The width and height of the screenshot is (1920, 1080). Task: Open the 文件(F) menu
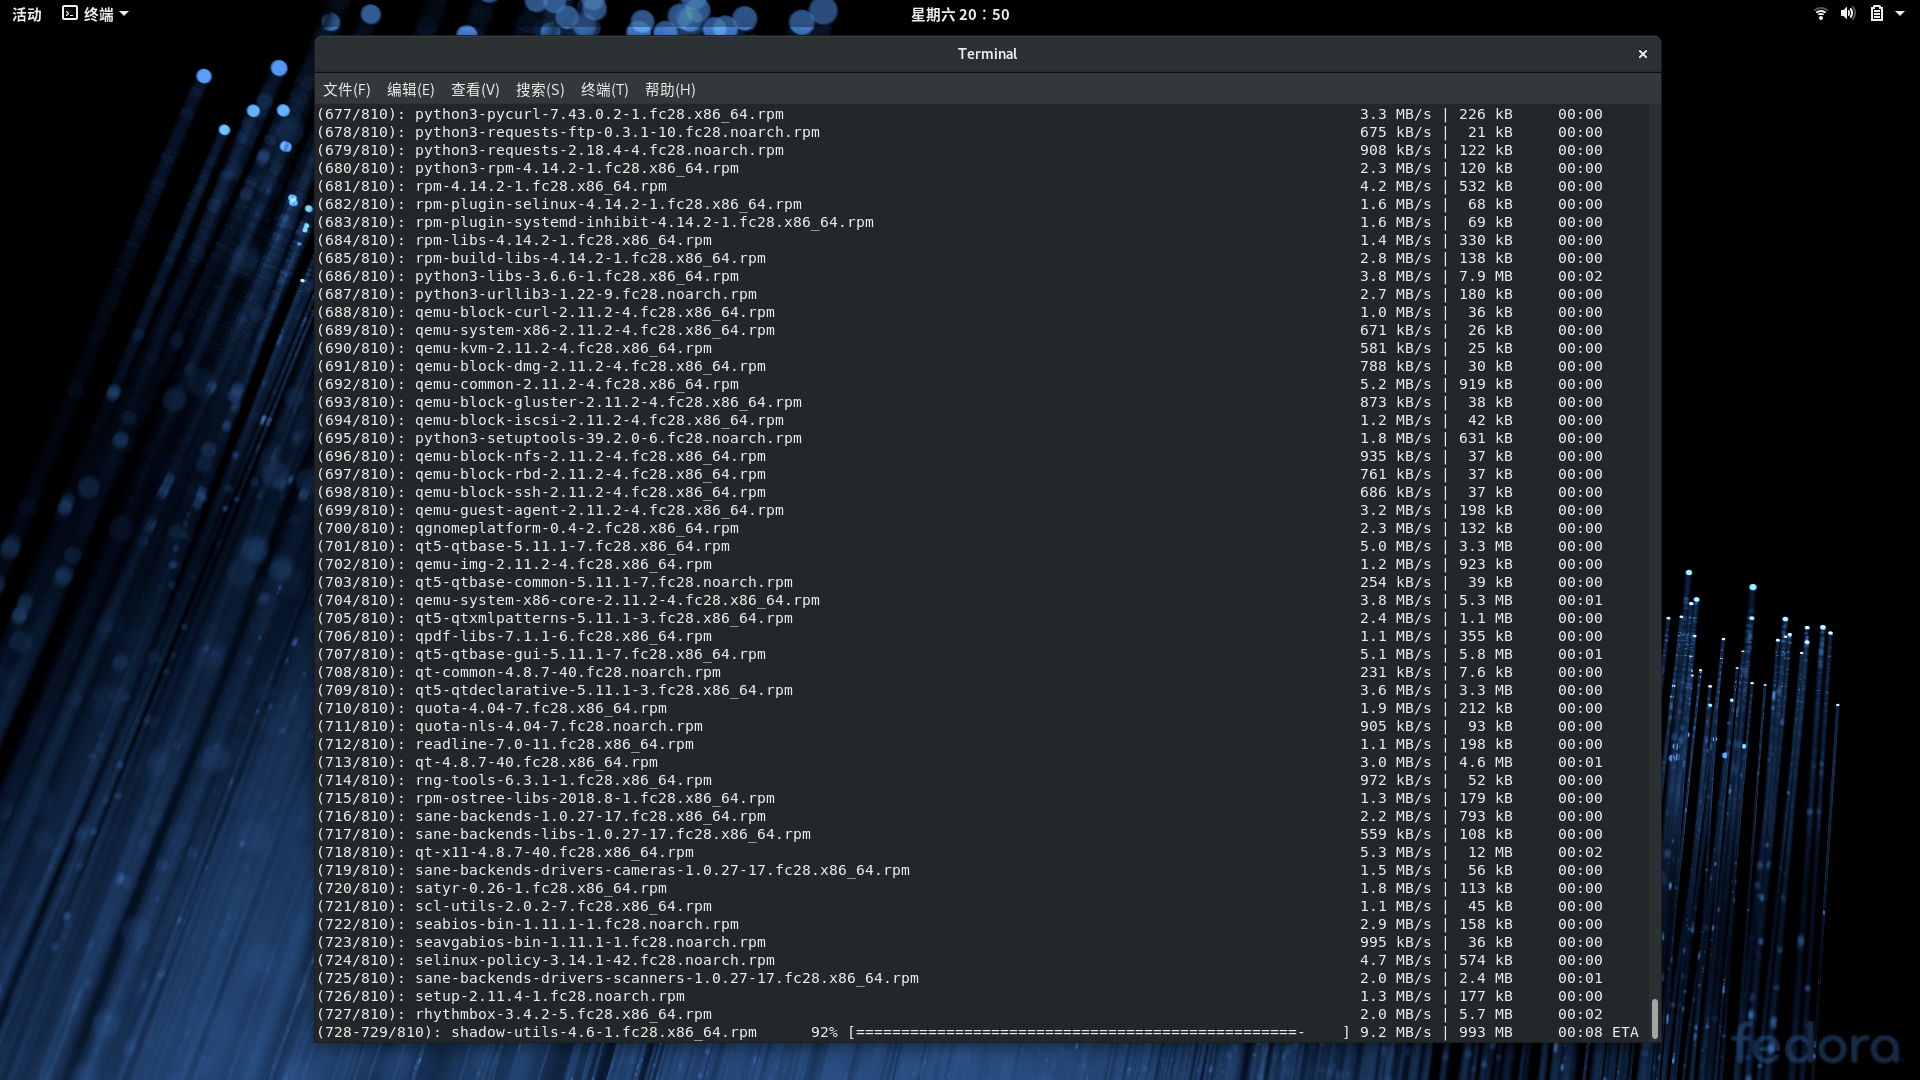[346, 90]
